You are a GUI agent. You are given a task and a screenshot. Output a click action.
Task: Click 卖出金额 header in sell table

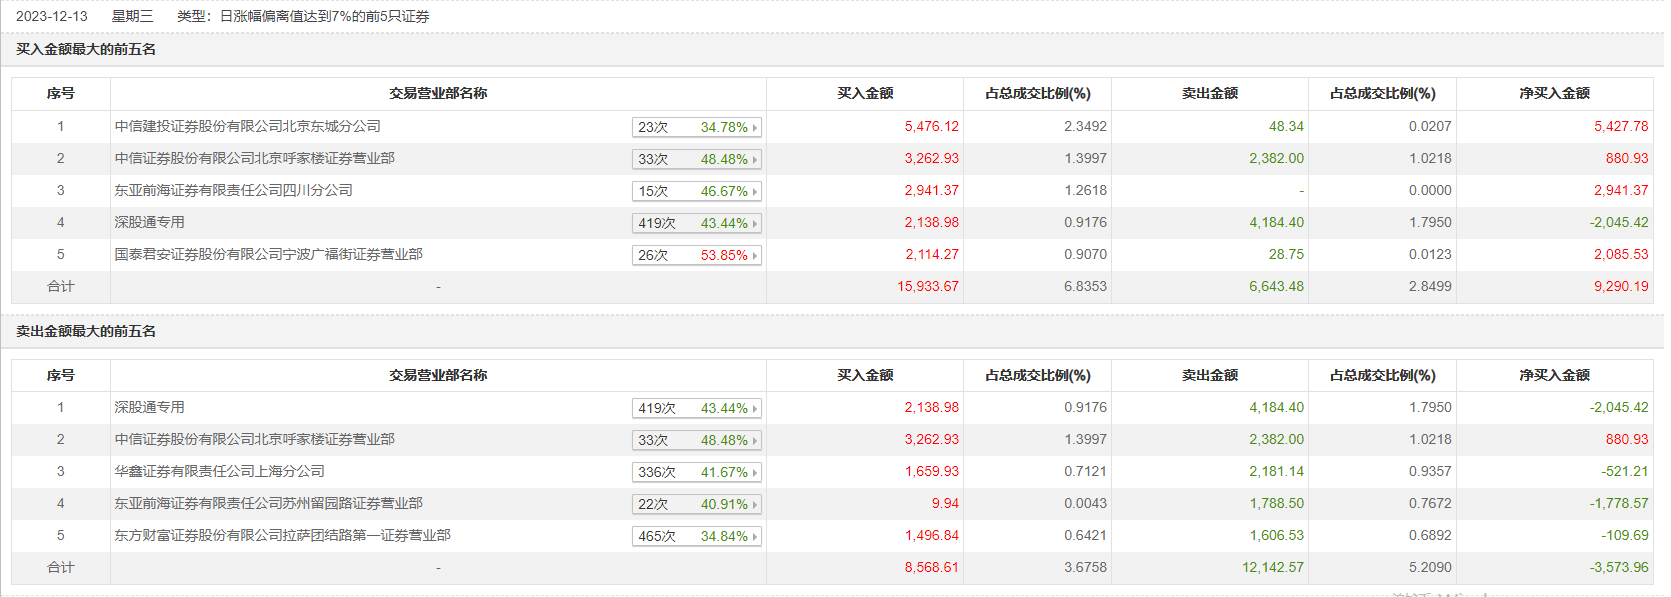tap(1210, 375)
